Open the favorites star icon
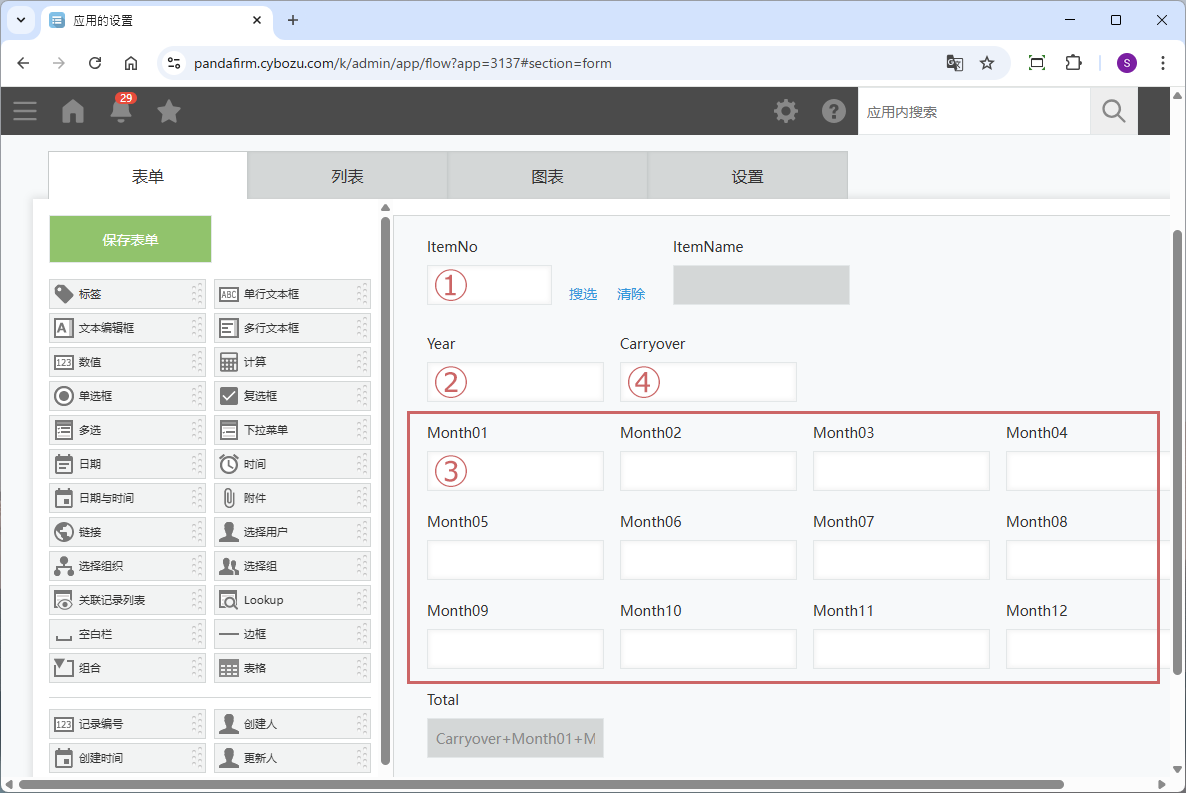 (169, 111)
